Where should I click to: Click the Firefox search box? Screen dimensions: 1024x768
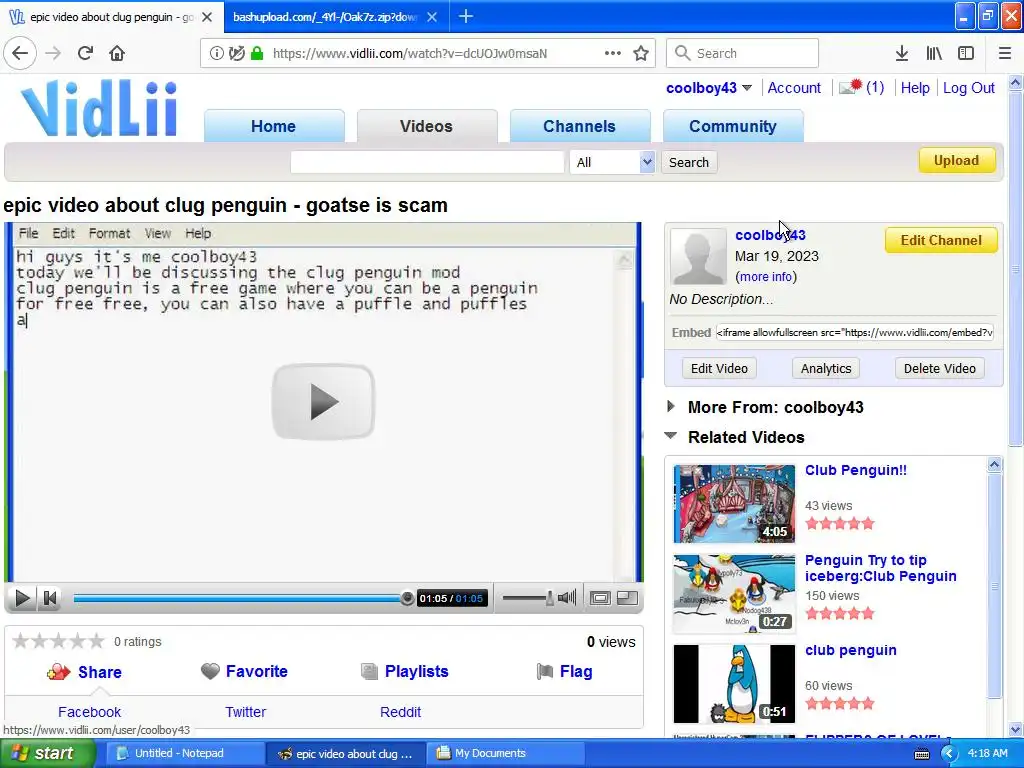click(743, 54)
